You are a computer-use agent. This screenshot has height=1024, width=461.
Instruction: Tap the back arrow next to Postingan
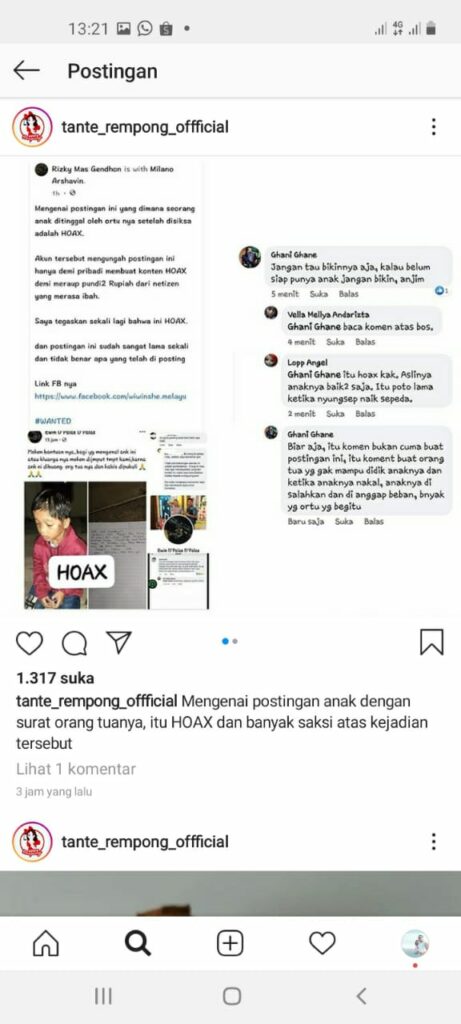pyautogui.click(x=26, y=71)
